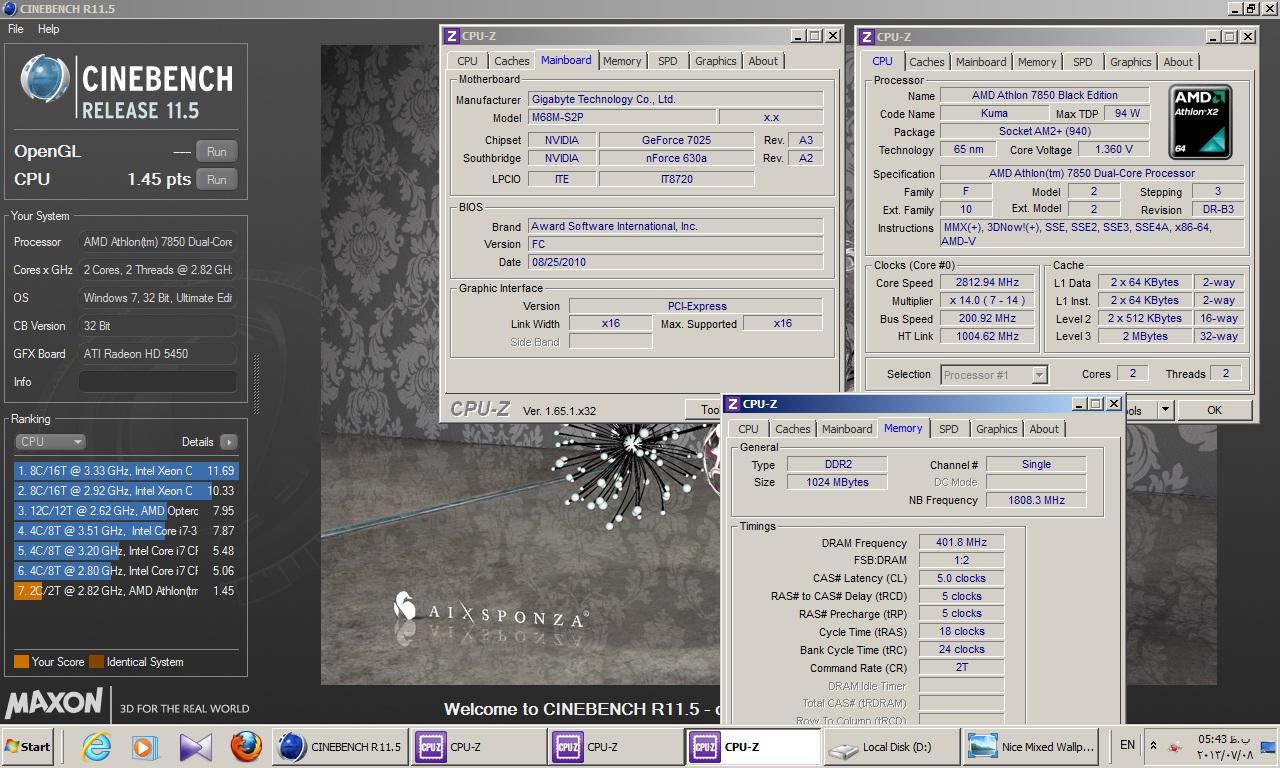The height and width of the screenshot is (768, 1280).
Task: Click the AMD Athlon X2 logo image
Action: 1200,122
